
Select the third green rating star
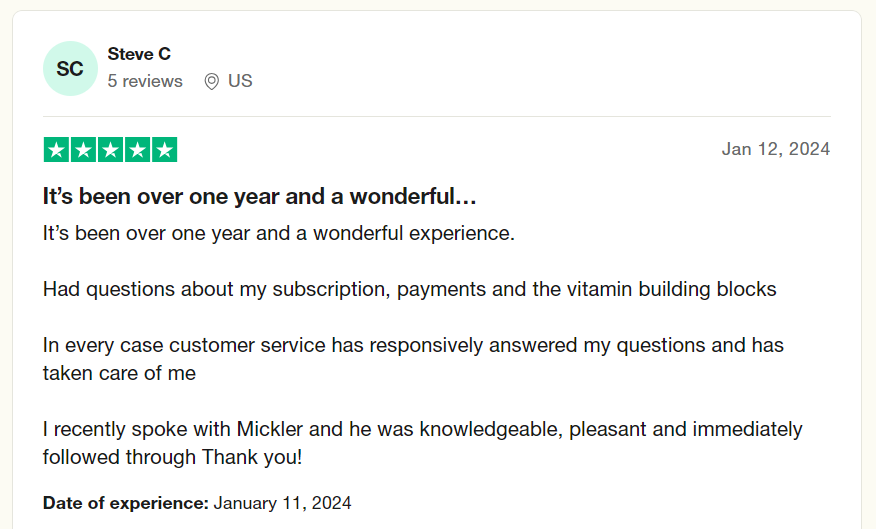(x=110, y=150)
